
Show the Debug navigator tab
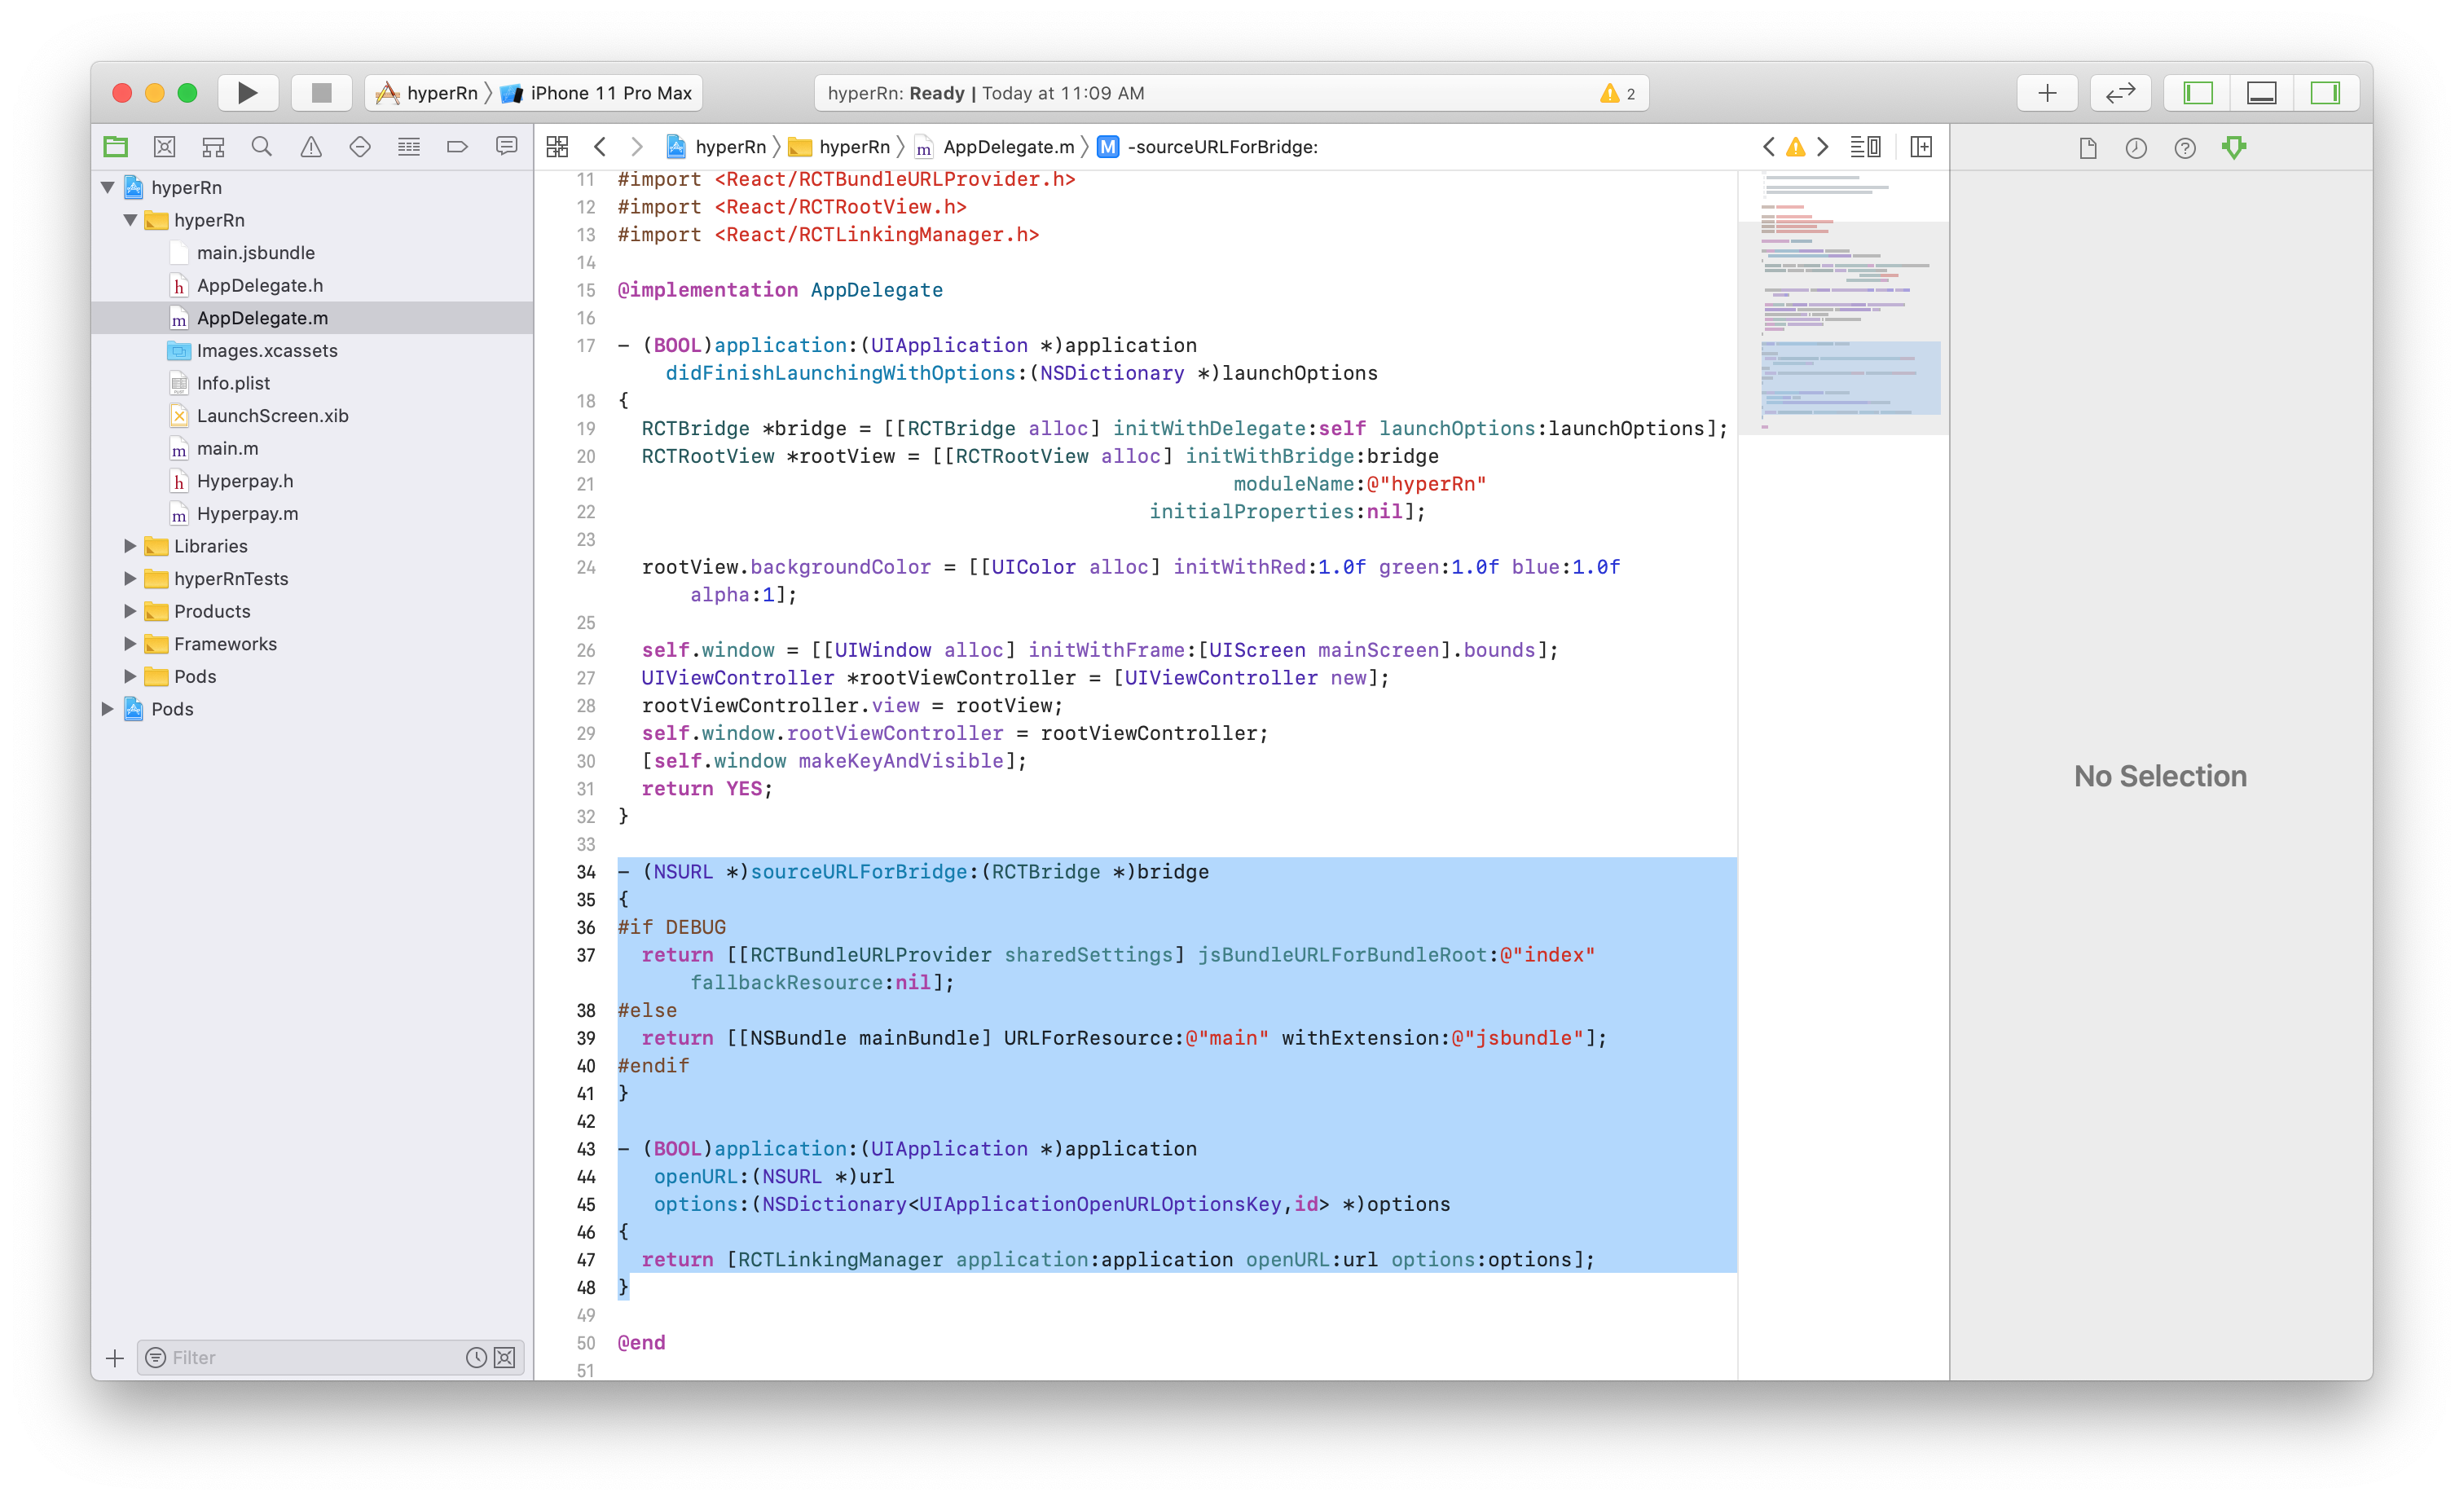click(x=409, y=147)
